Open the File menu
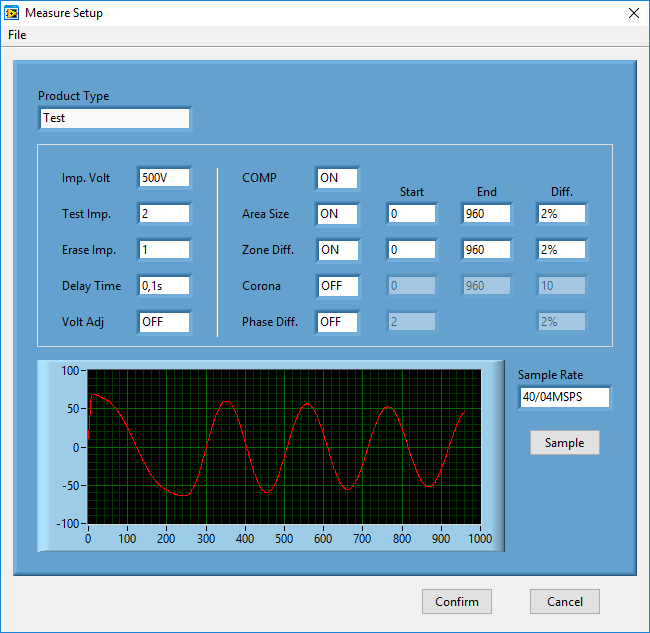The image size is (650, 633). 17,35
